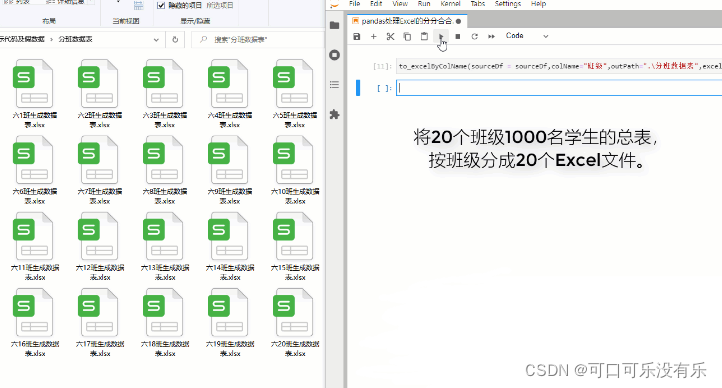This screenshot has height=388, width=722.
Task: Select file 六7班生成数据表.xlsx
Action: tap(99, 170)
